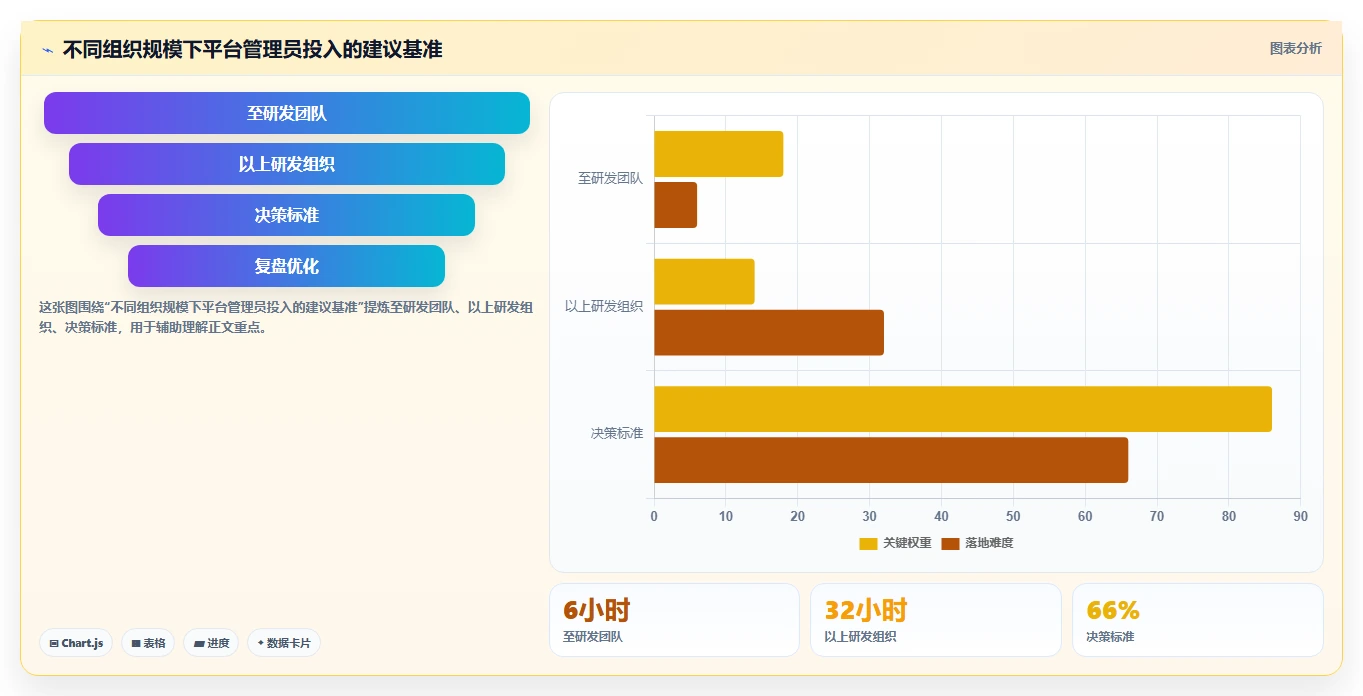Click the chart icon beside the title

(x=48, y=50)
